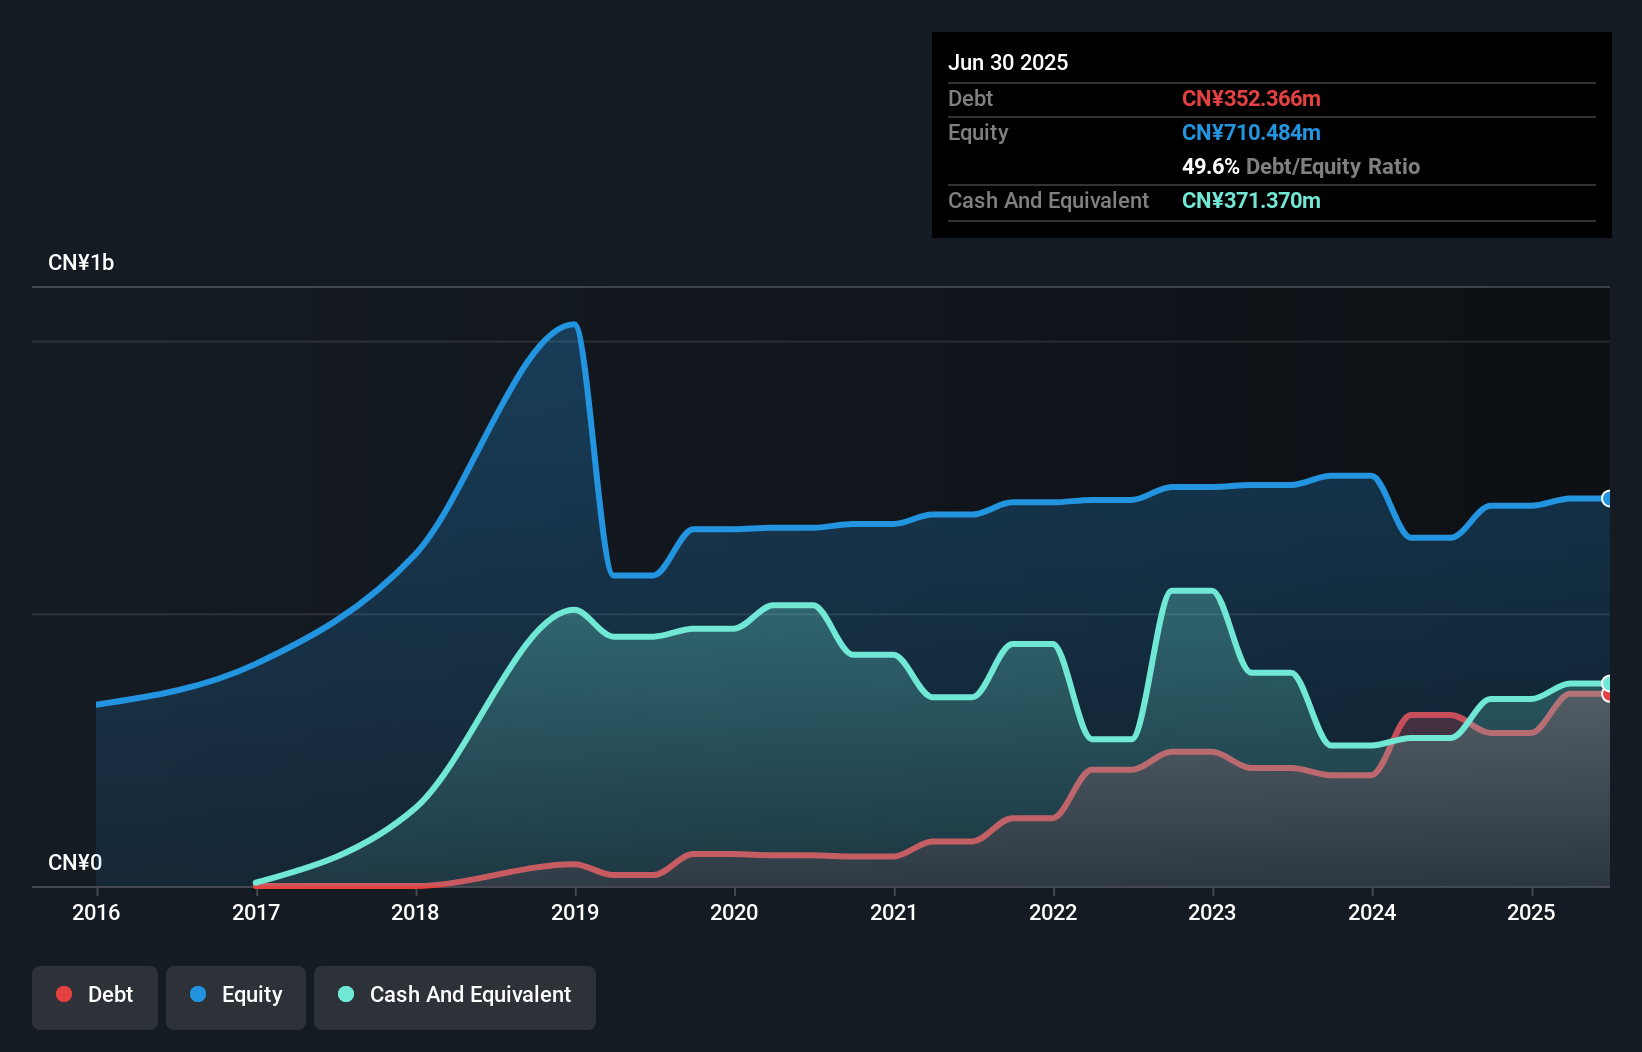Click the blue Equity legend dot

[x=199, y=994]
